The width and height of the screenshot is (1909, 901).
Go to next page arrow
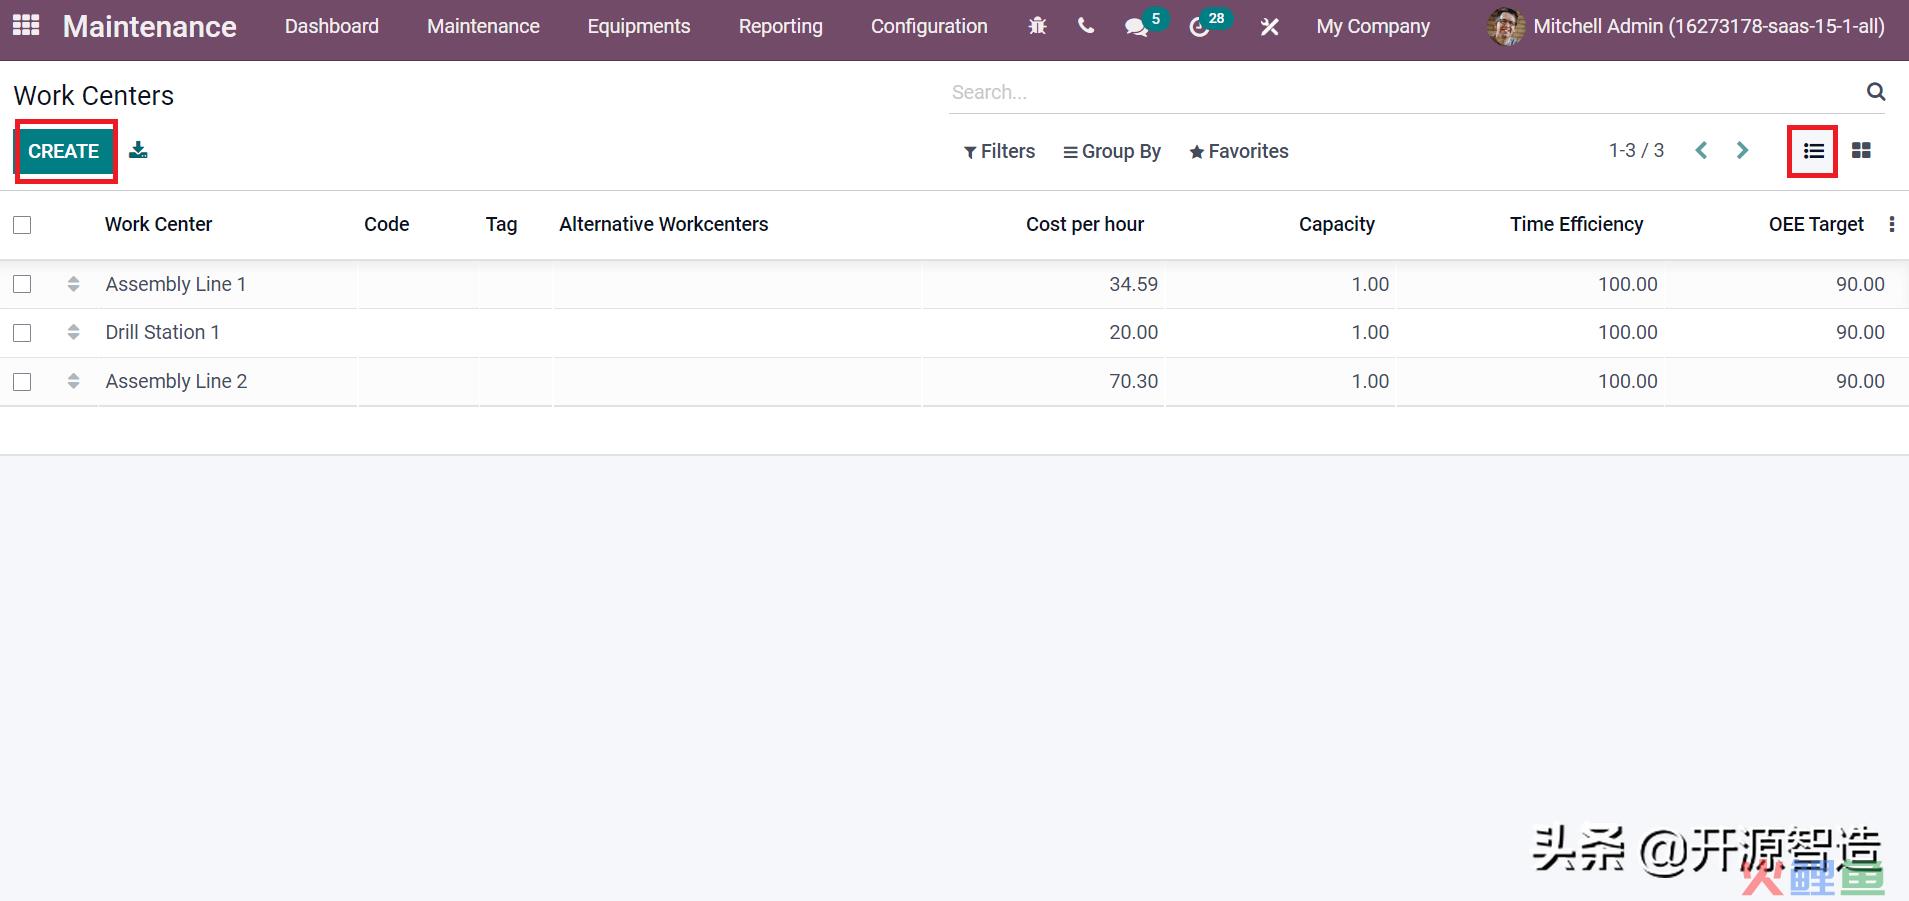(x=1743, y=151)
